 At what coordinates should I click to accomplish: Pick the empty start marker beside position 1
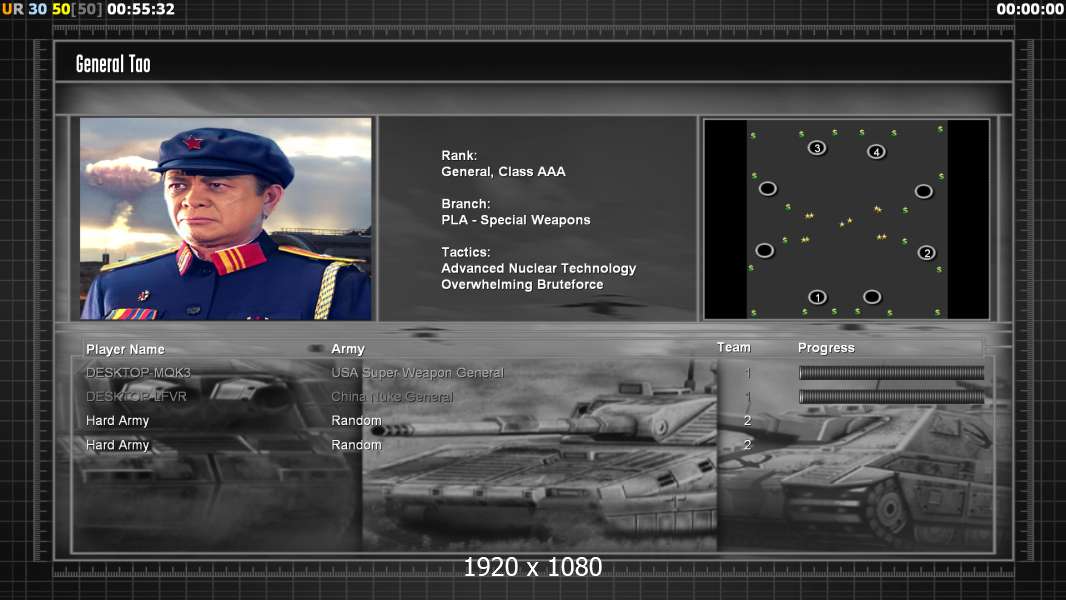(872, 296)
